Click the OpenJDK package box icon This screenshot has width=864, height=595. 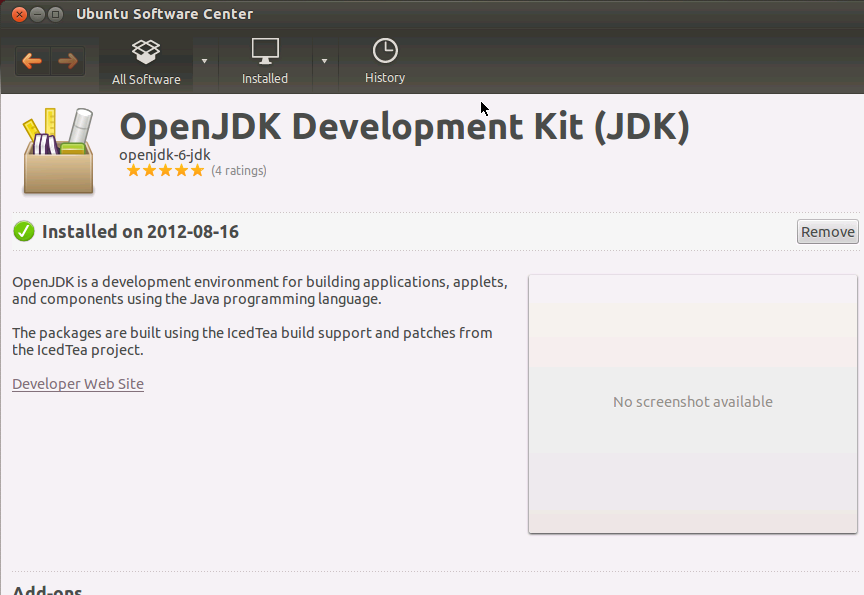pos(58,152)
